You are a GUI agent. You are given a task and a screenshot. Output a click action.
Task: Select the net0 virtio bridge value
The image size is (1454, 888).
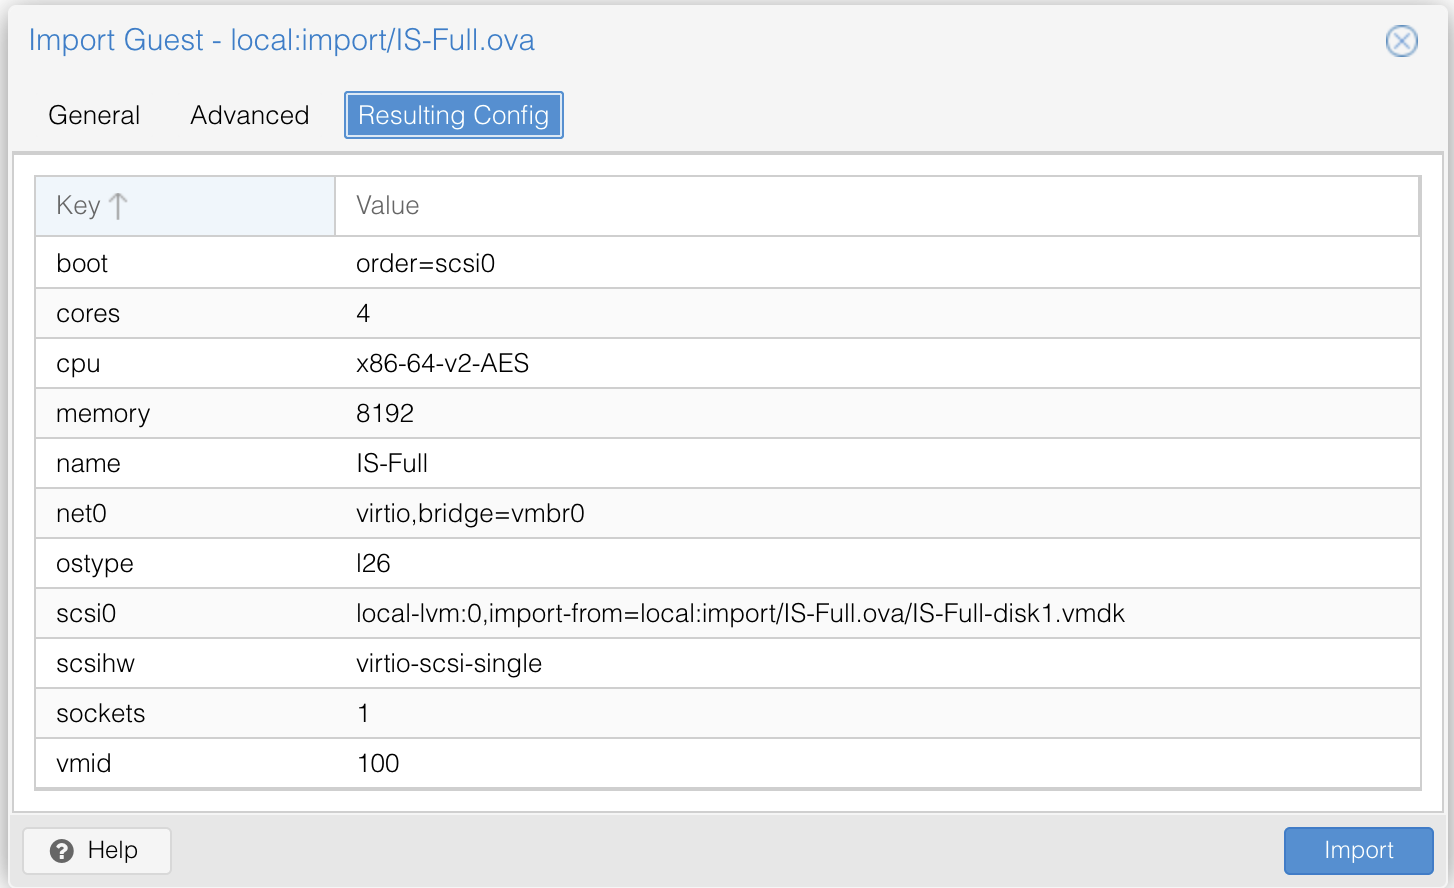tap(470, 513)
